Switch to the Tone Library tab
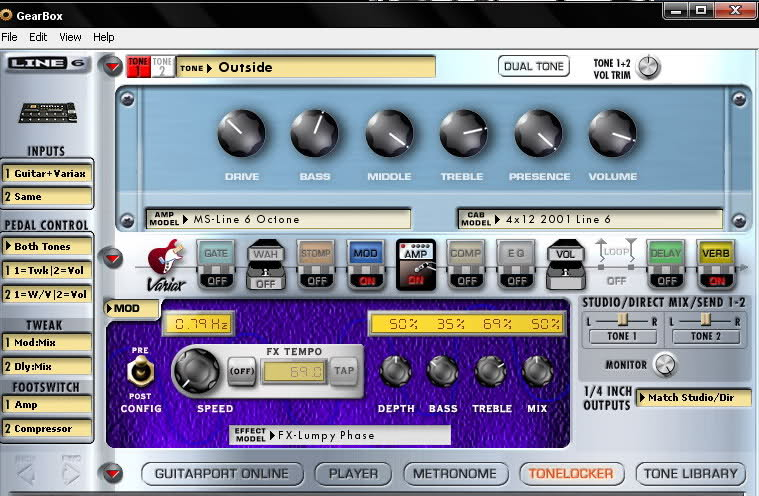The image size is (759, 496). tap(690, 473)
